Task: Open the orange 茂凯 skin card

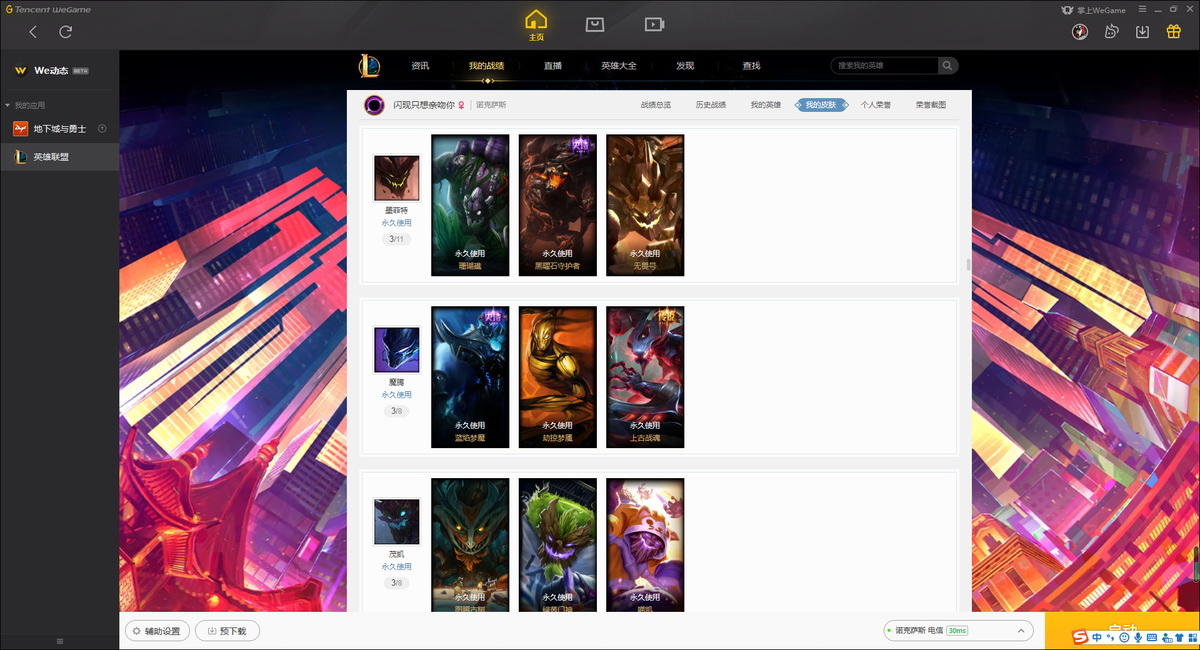Action: (645, 545)
